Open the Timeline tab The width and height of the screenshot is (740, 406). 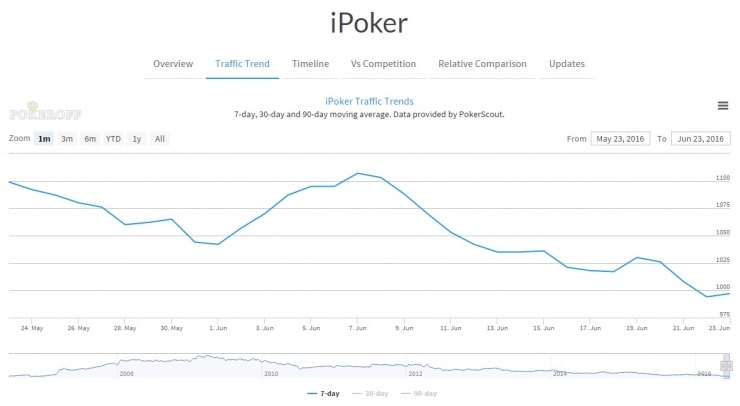[310, 64]
